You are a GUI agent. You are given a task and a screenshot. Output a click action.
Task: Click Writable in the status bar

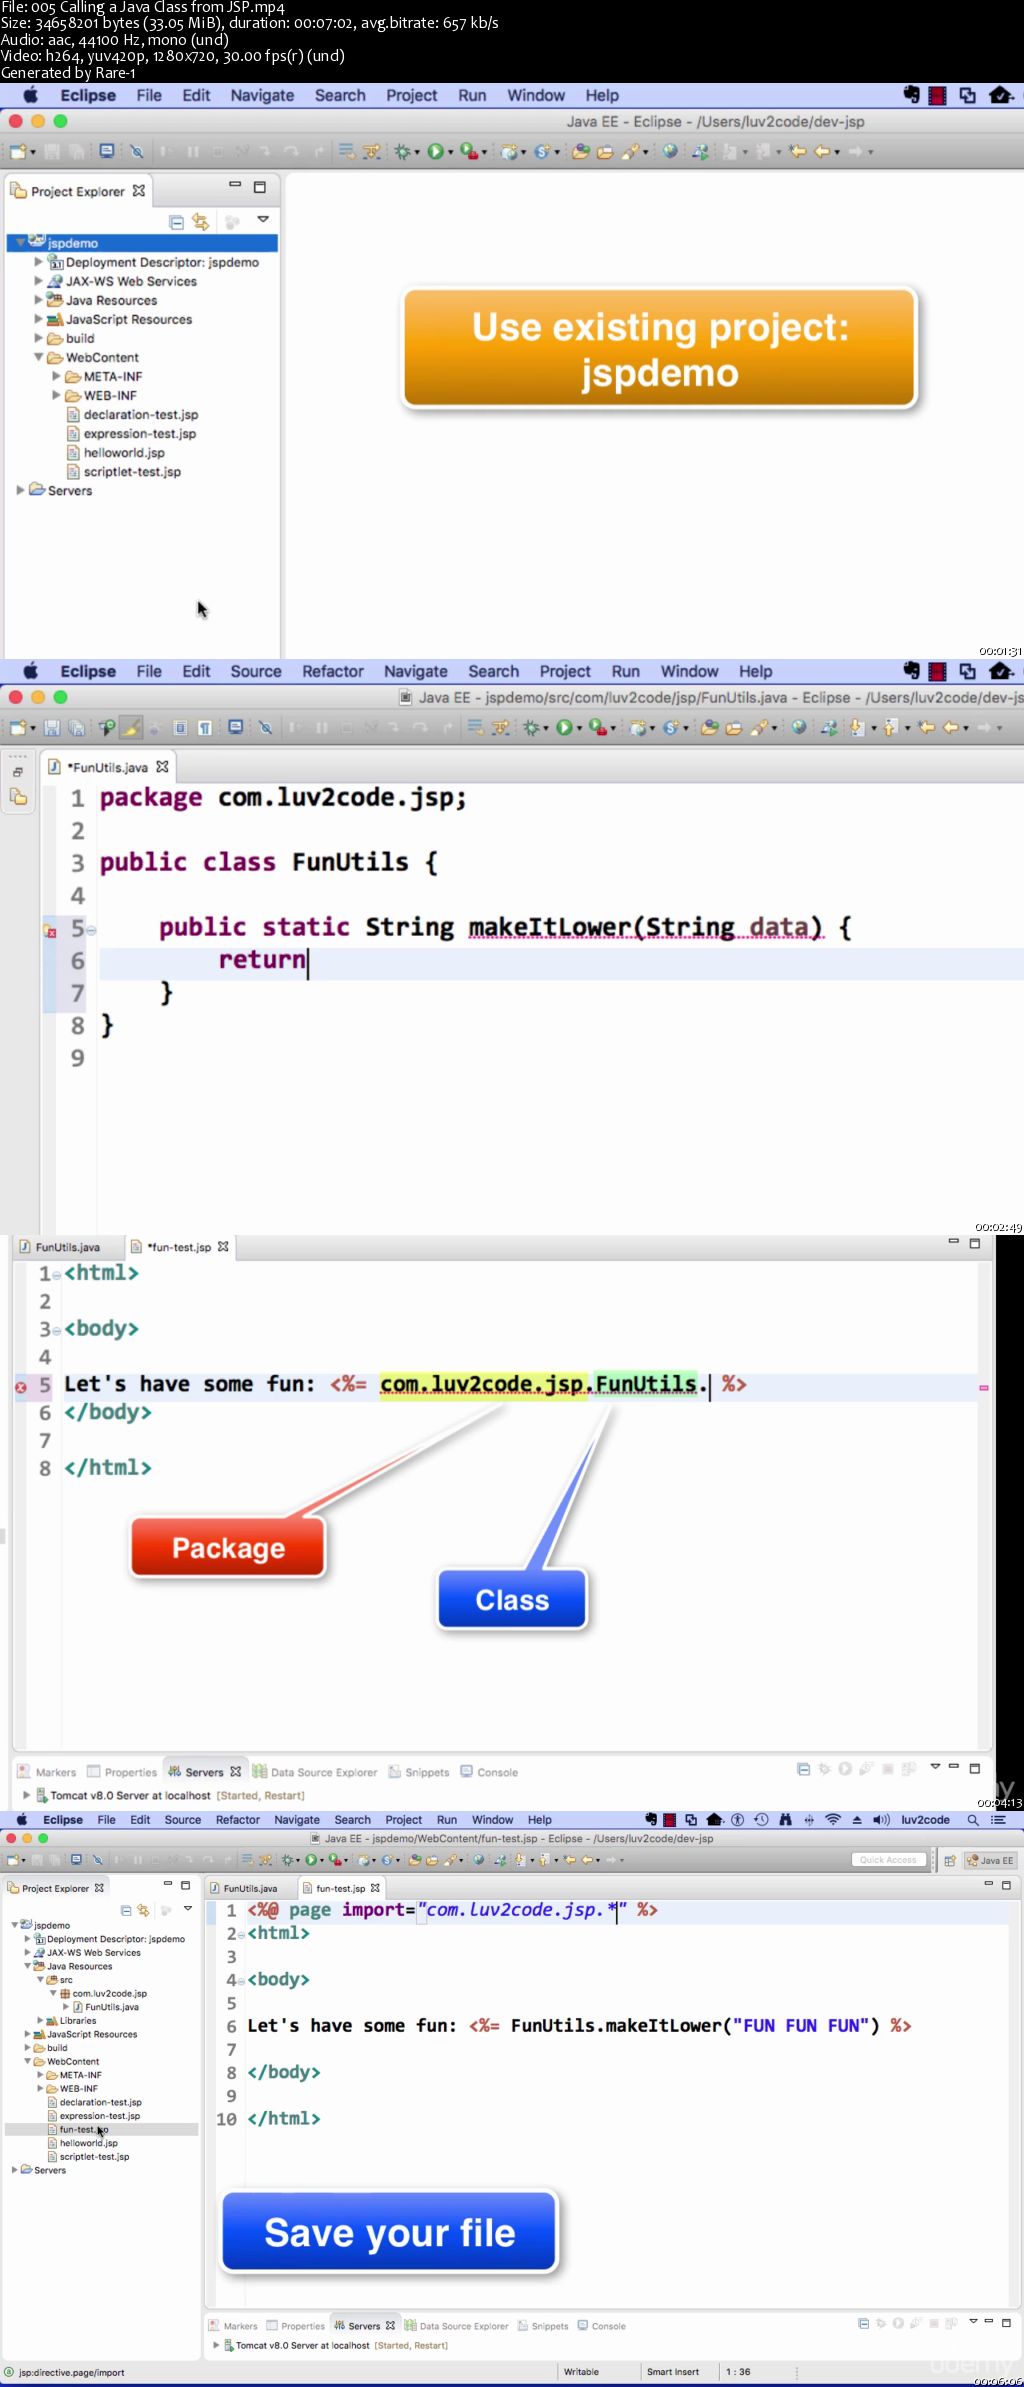point(581,2372)
